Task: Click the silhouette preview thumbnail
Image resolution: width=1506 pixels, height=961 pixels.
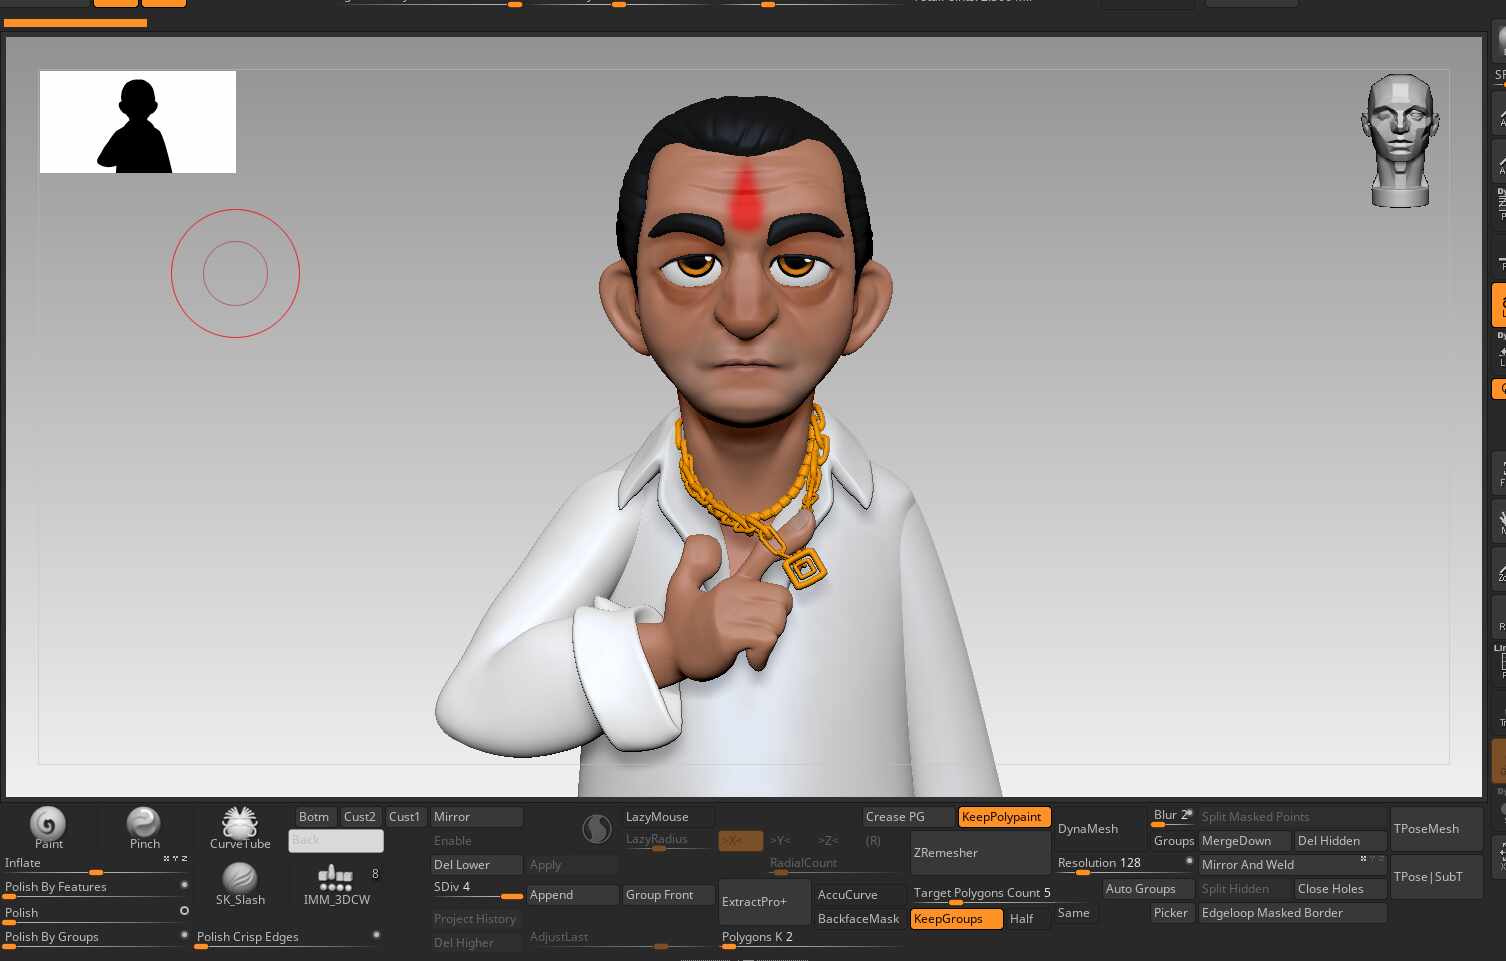Action: [x=138, y=122]
